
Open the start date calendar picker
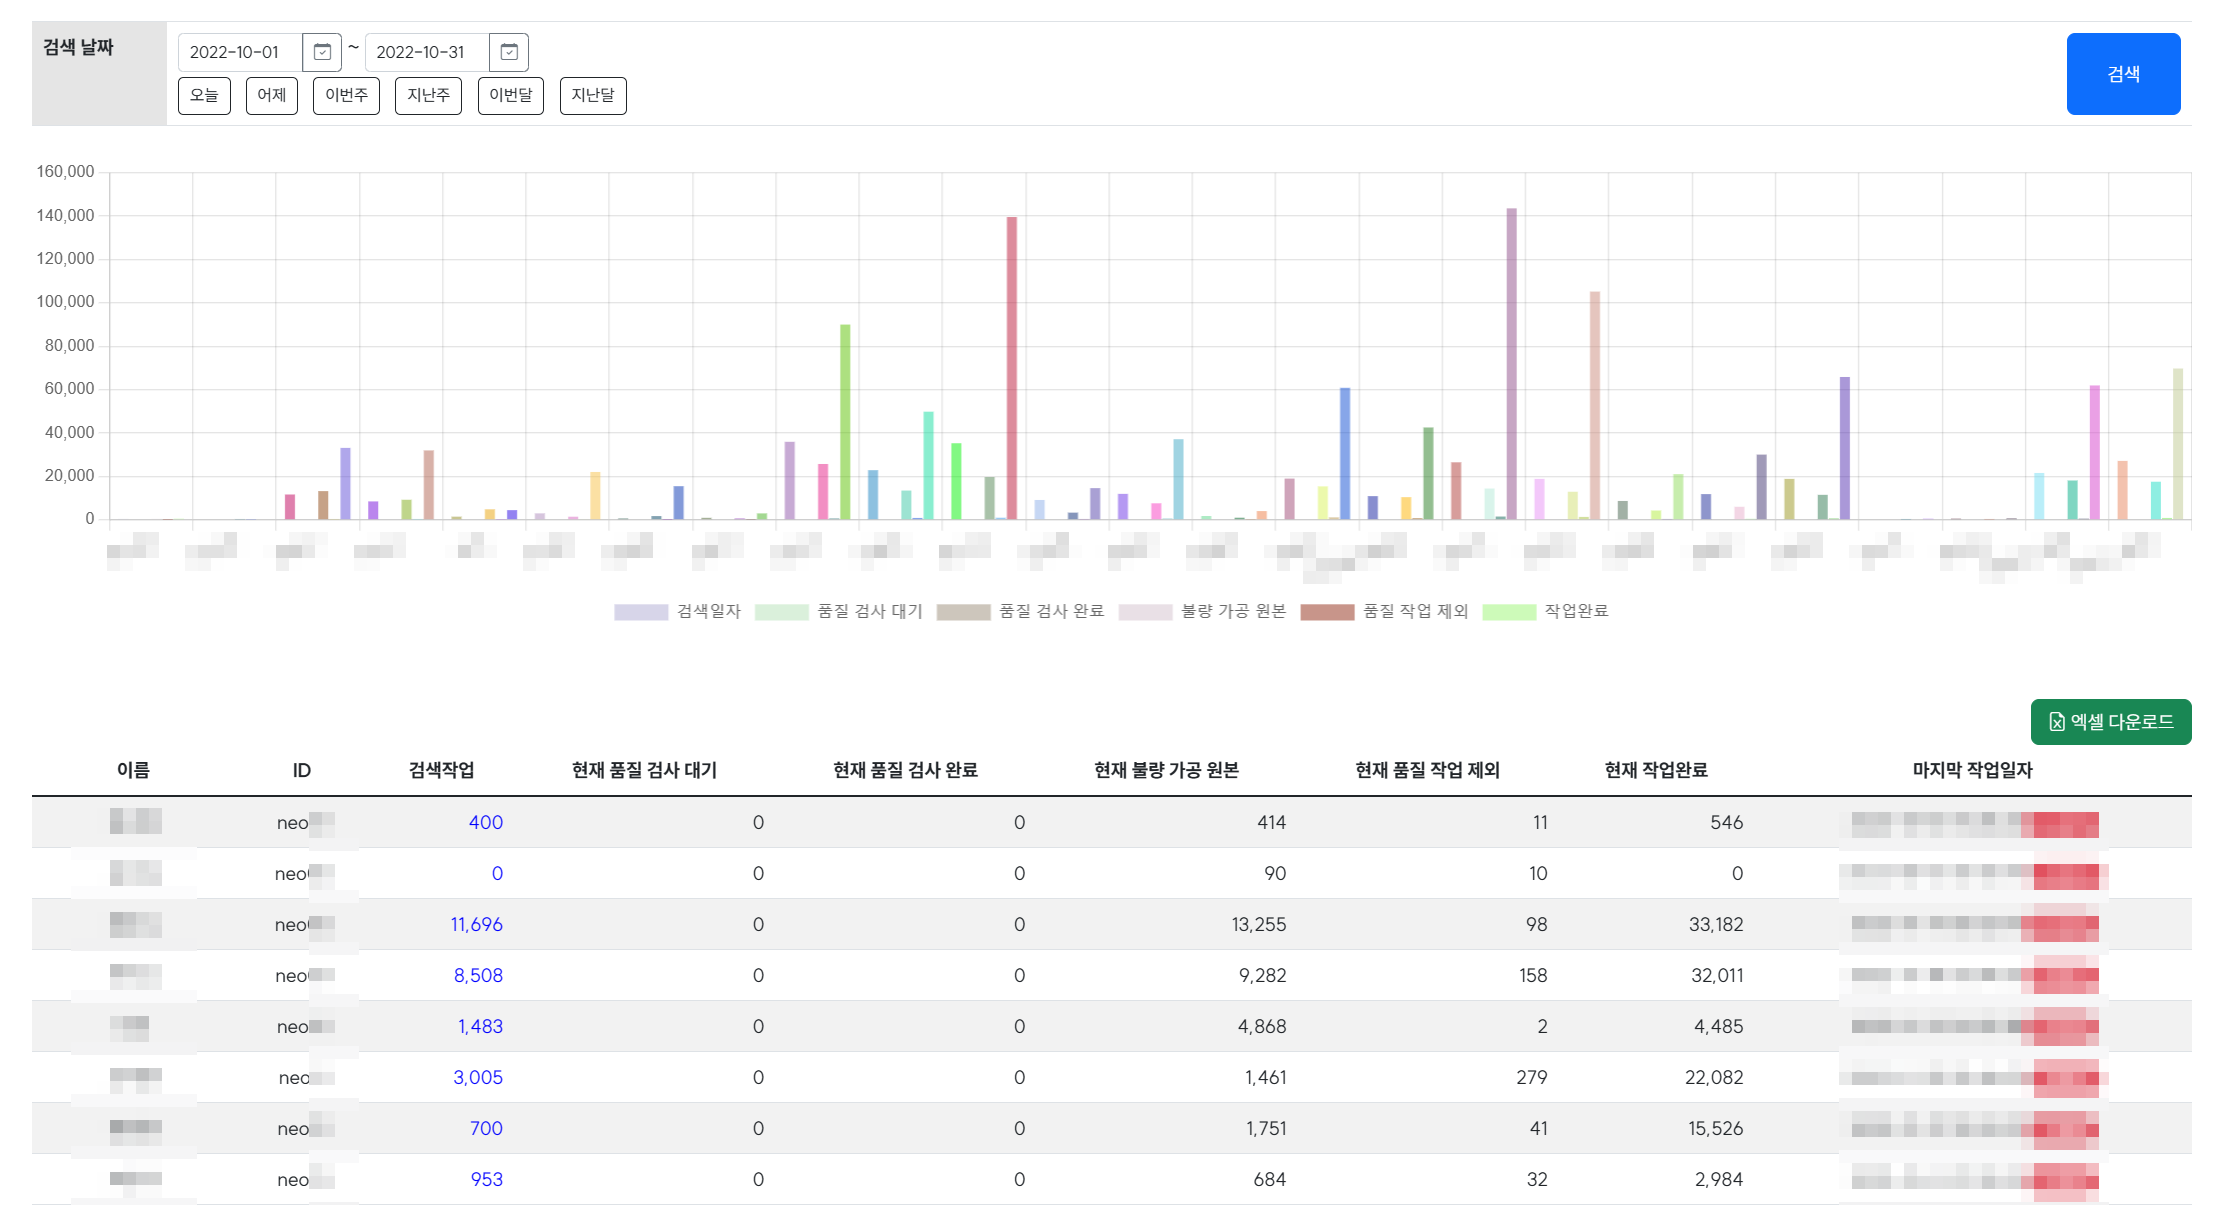pyautogui.click(x=322, y=52)
